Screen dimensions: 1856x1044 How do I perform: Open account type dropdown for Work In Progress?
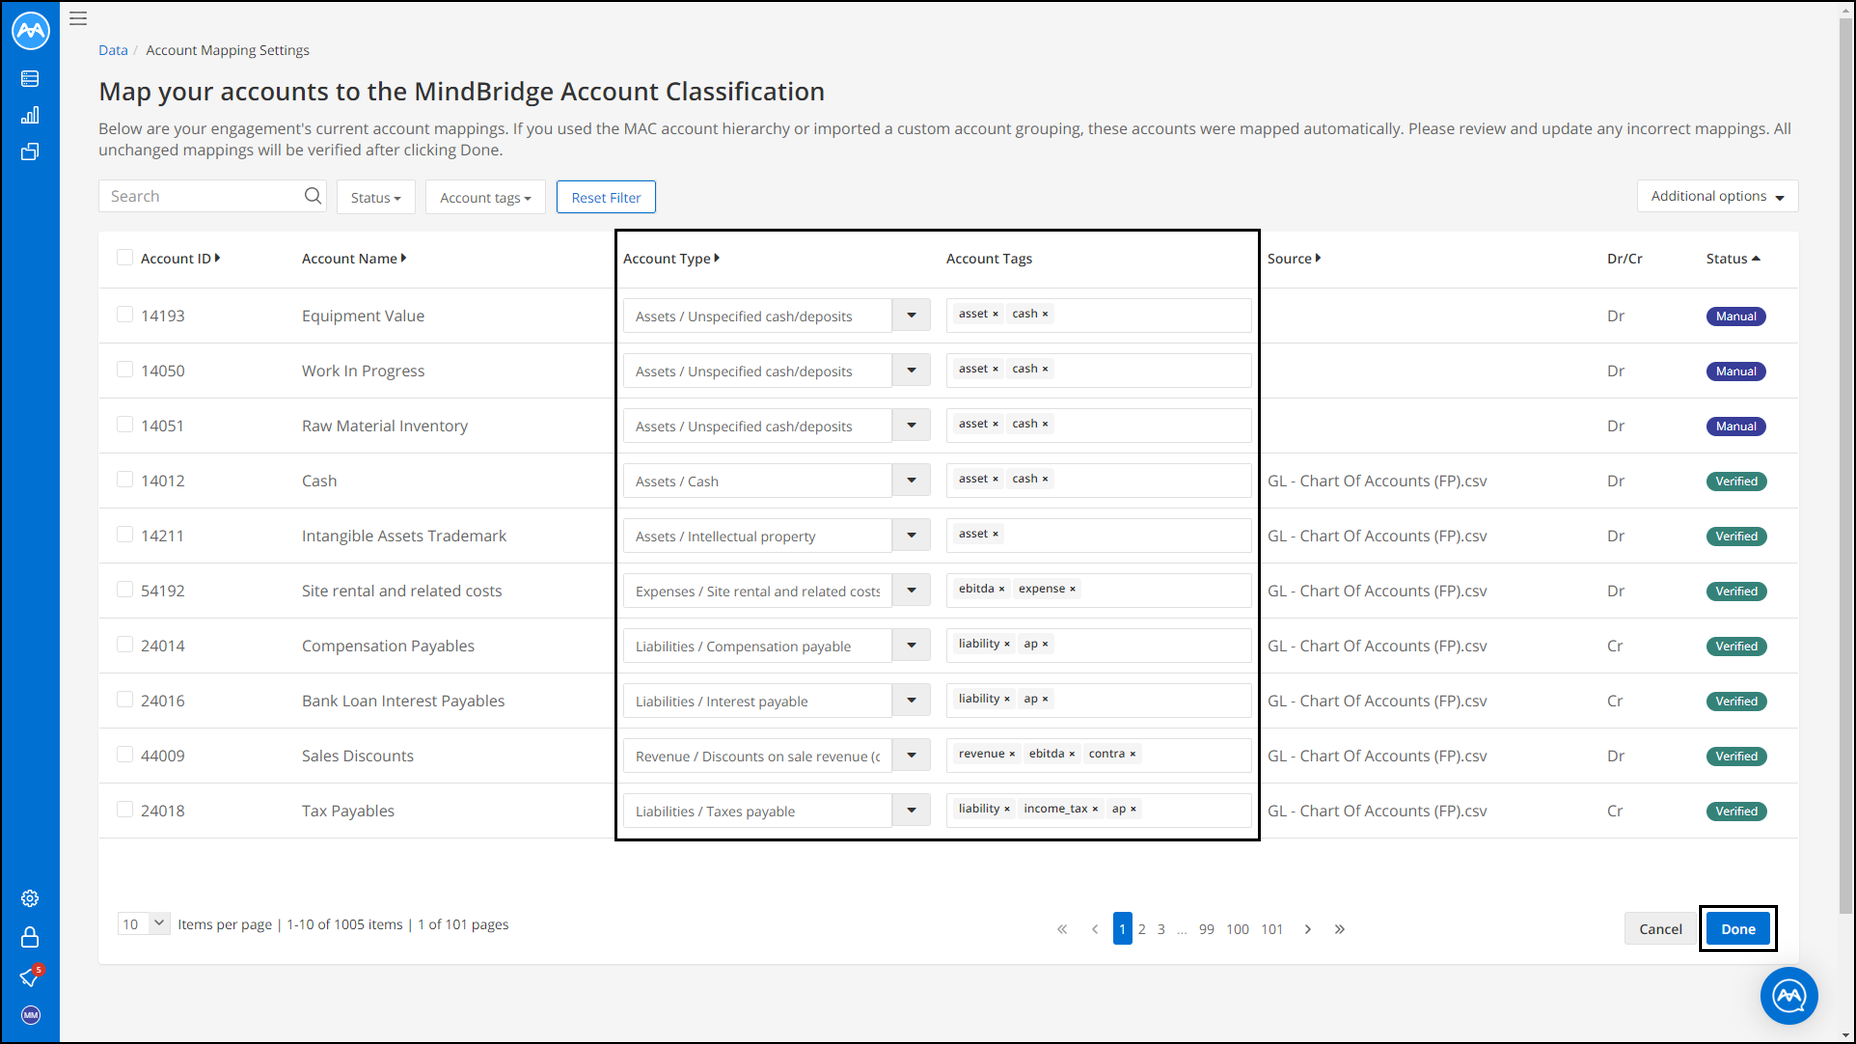point(911,371)
